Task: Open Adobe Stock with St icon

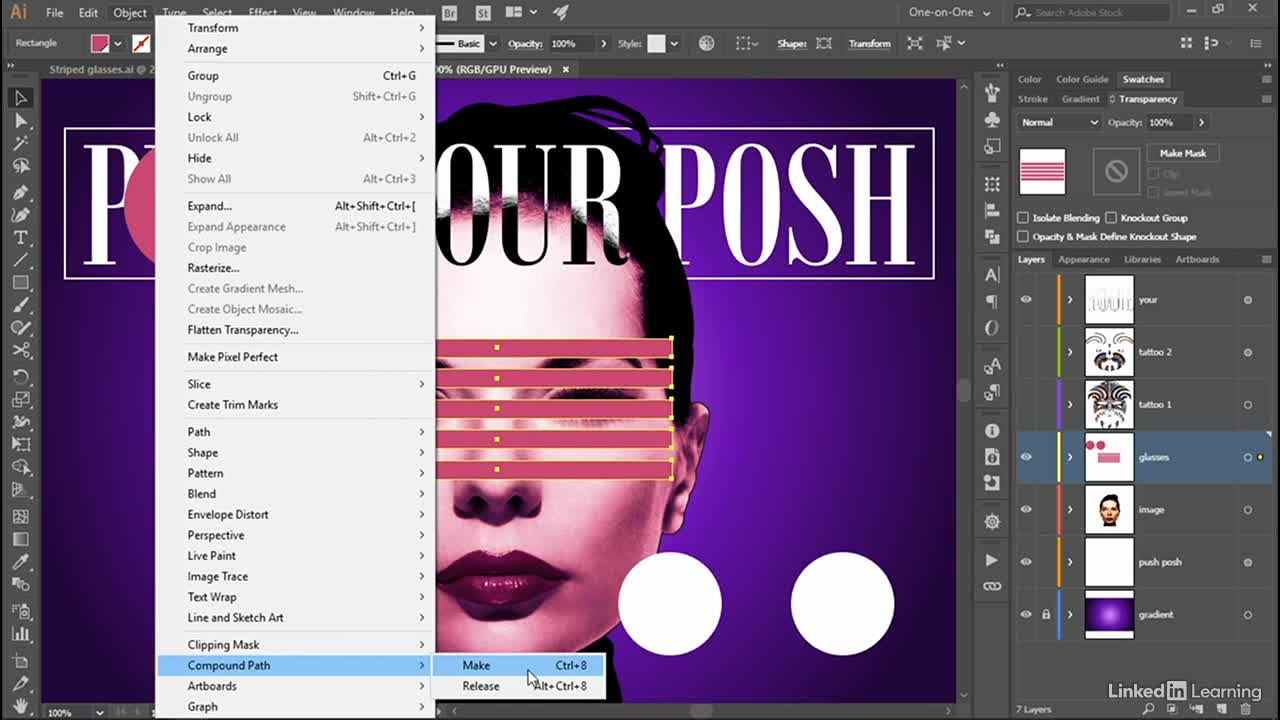Action: pos(484,13)
